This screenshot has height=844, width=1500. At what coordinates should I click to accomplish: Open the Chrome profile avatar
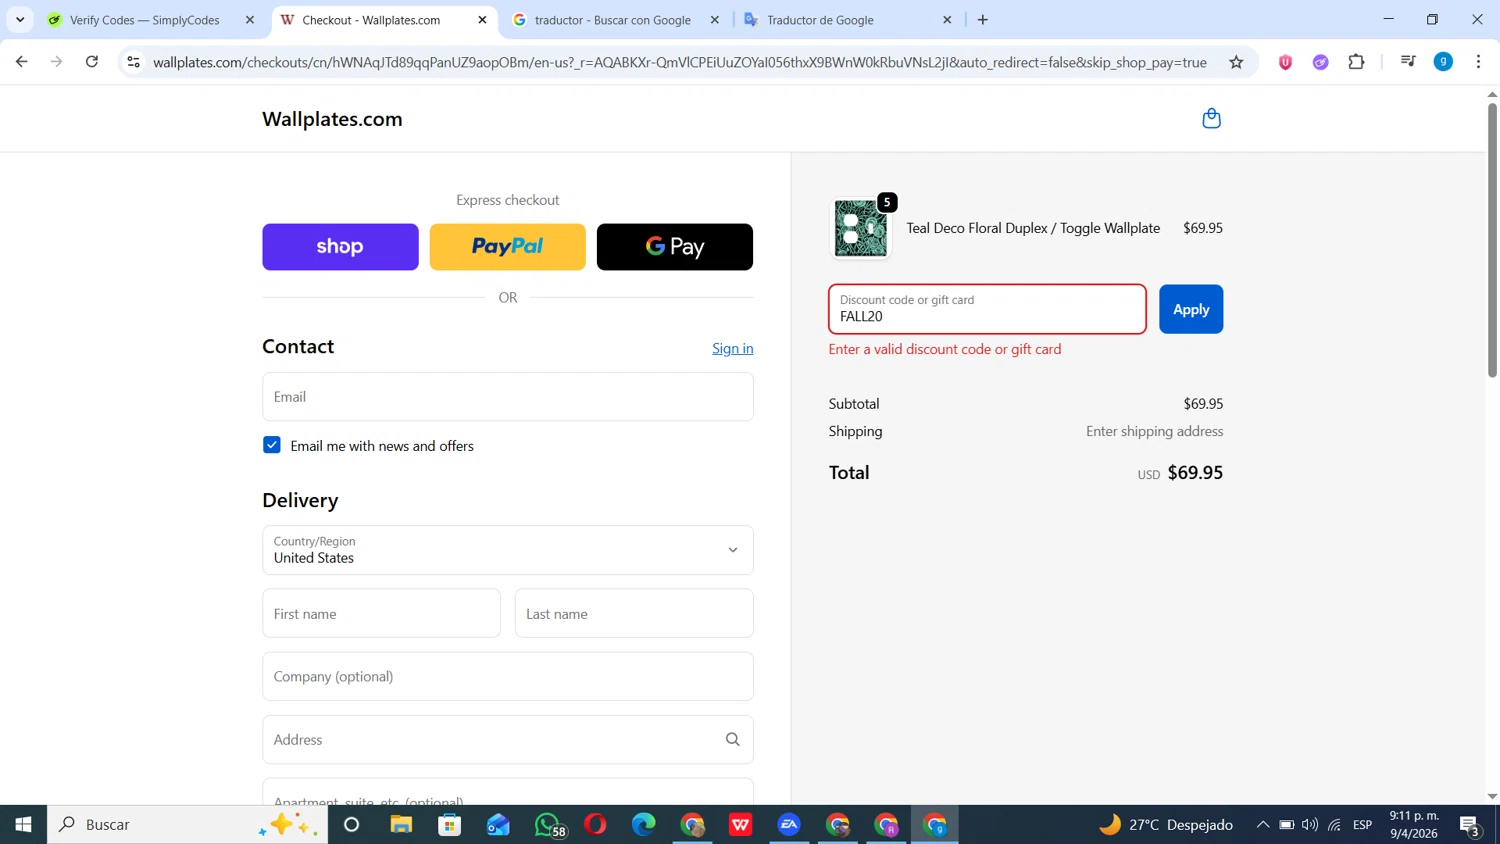pos(1443,62)
